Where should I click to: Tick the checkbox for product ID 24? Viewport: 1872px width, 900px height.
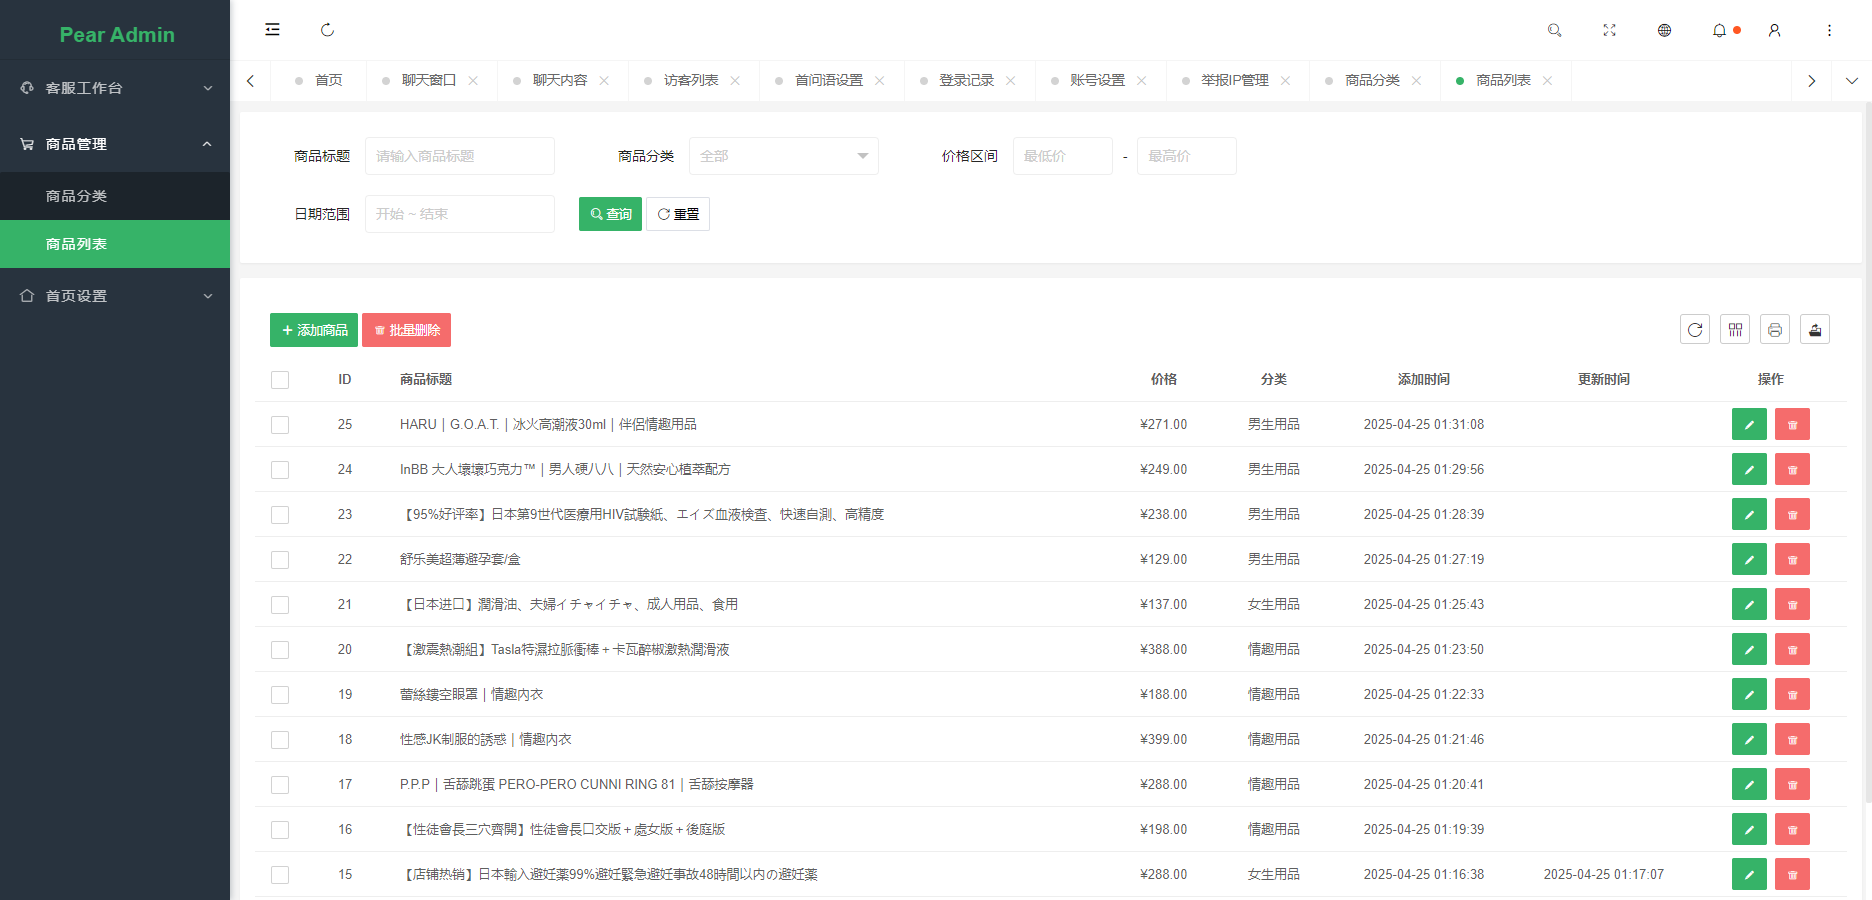tap(280, 470)
